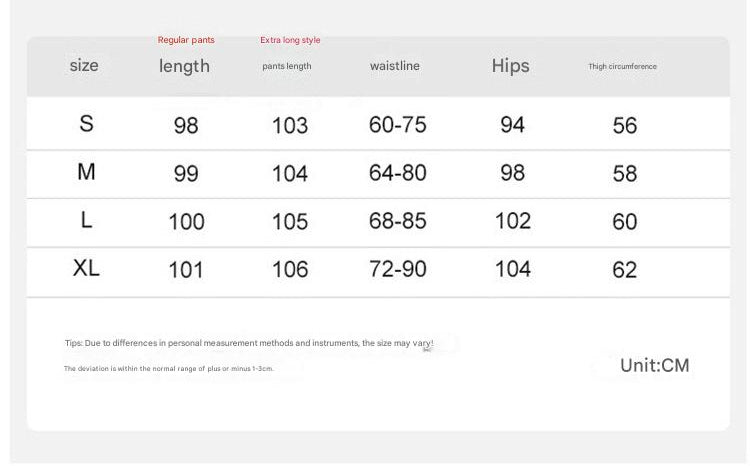Click the XL waistline value "72-90"
The width and height of the screenshot is (750, 466).
[397, 269]
